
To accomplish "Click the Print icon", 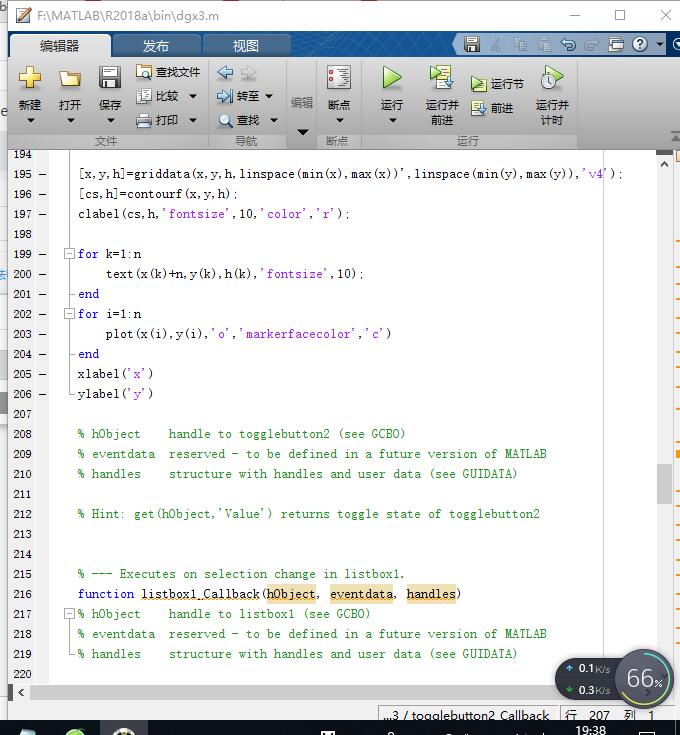I will click(143, 120).
